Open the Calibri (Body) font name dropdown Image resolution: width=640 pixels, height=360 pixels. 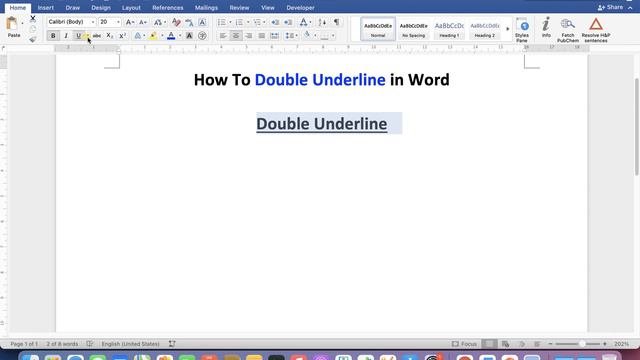[93, 22]
